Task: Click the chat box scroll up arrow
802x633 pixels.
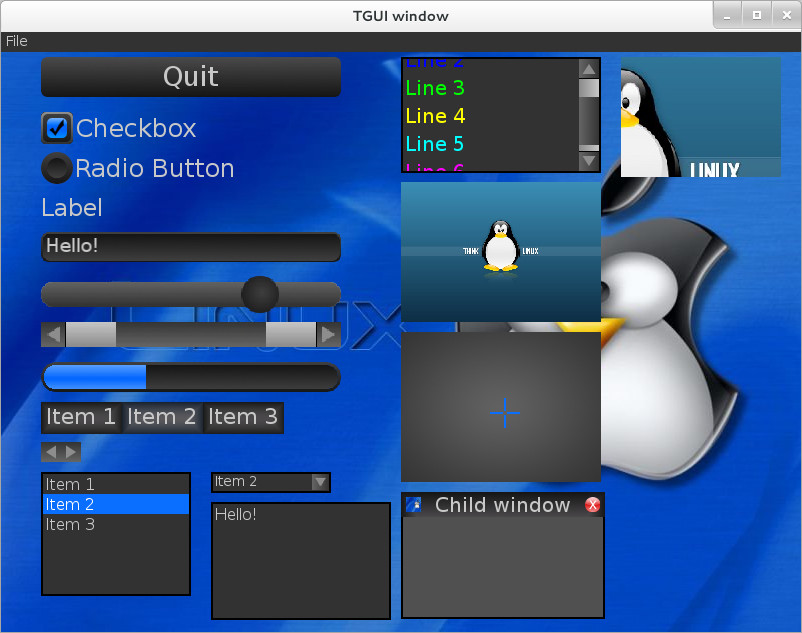Action: coord(589,69)
